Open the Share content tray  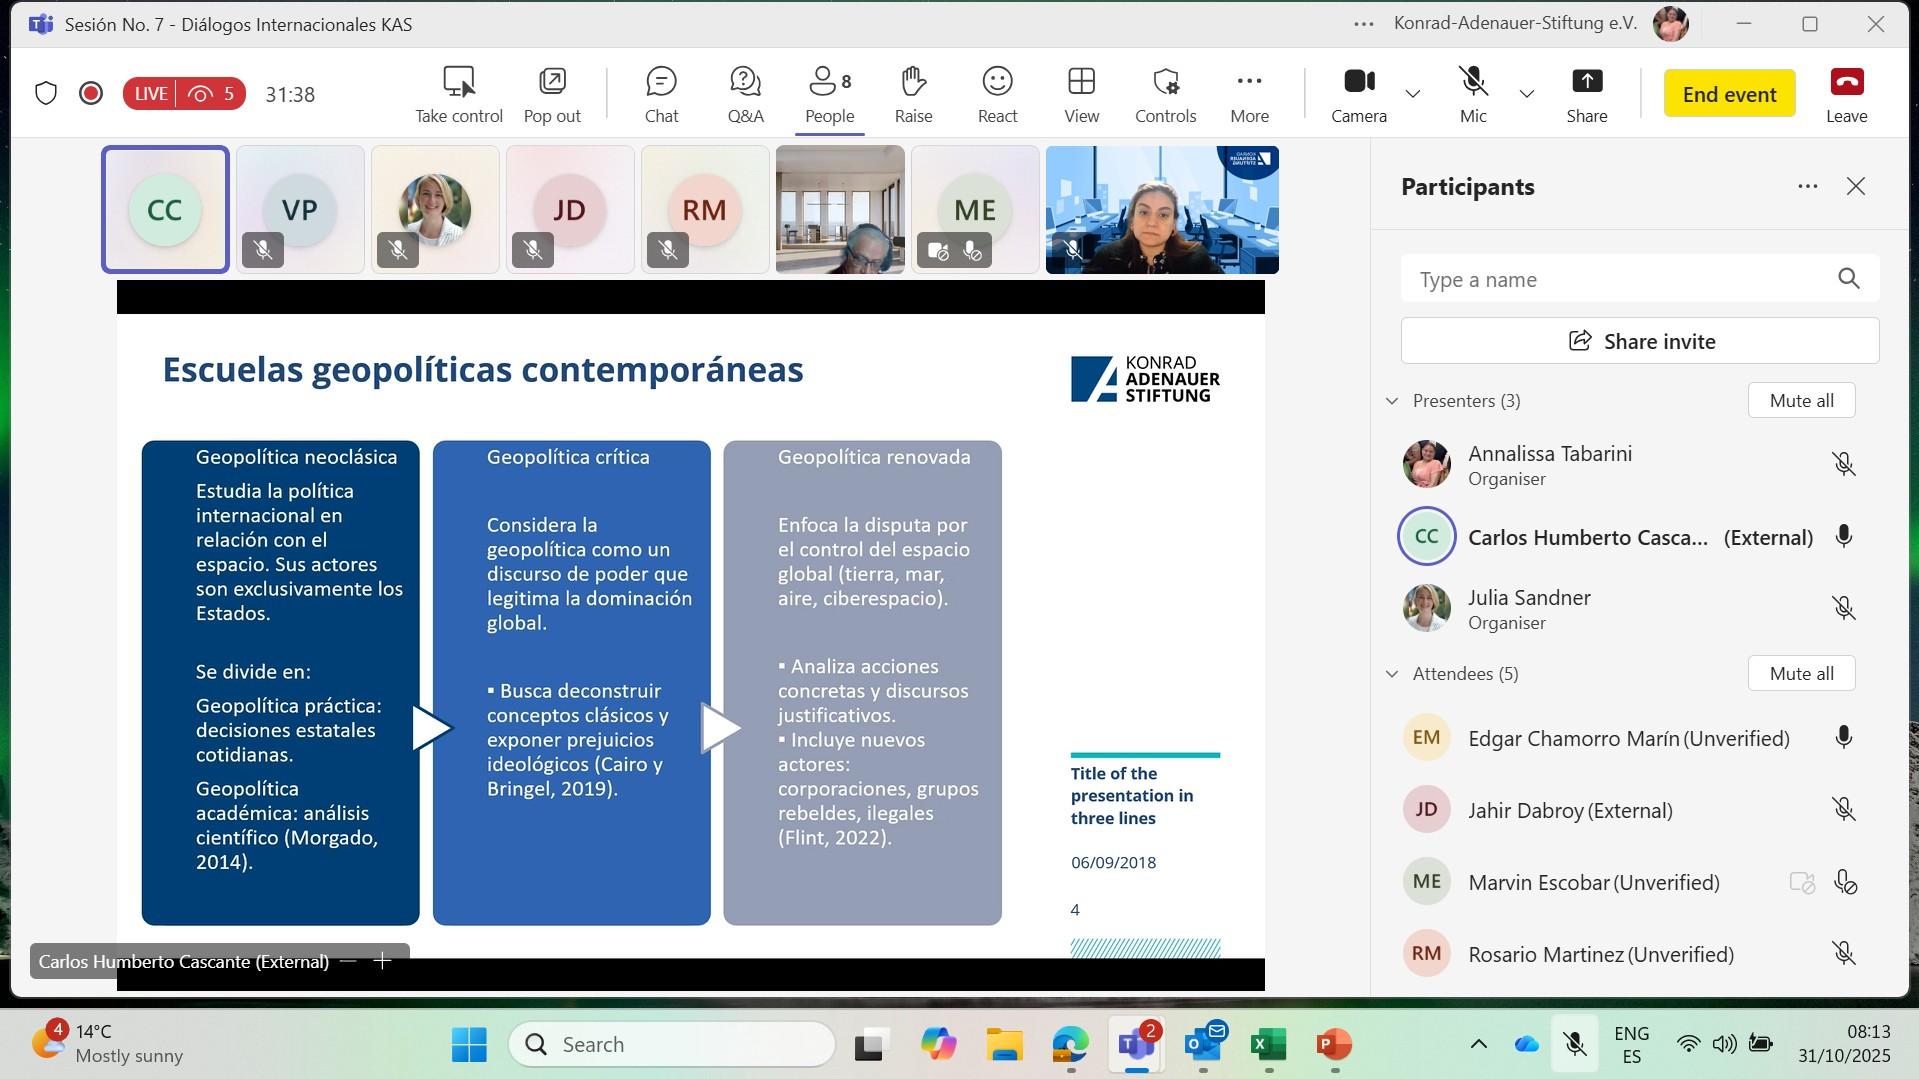(1586, 94)
